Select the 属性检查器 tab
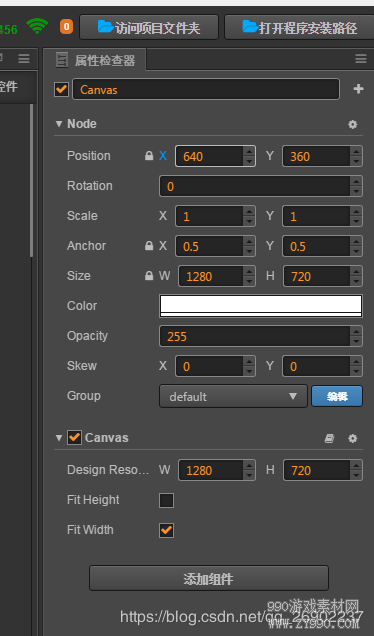 click(x=95, y=60)
